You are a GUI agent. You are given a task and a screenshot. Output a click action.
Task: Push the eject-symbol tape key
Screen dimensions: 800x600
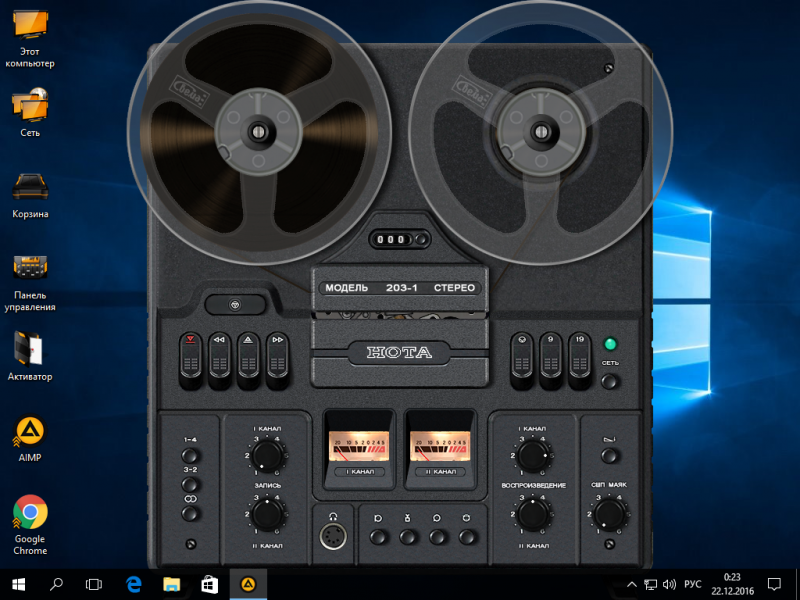coord(248,360)
